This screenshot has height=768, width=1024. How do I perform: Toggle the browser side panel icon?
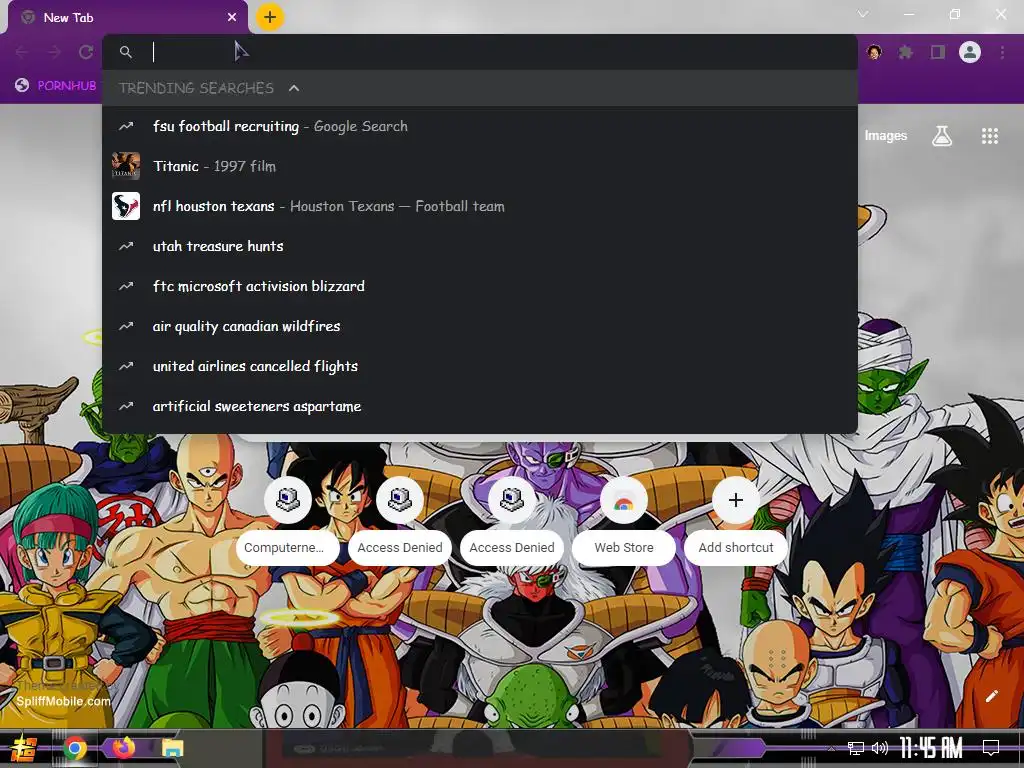coord(938,52)
